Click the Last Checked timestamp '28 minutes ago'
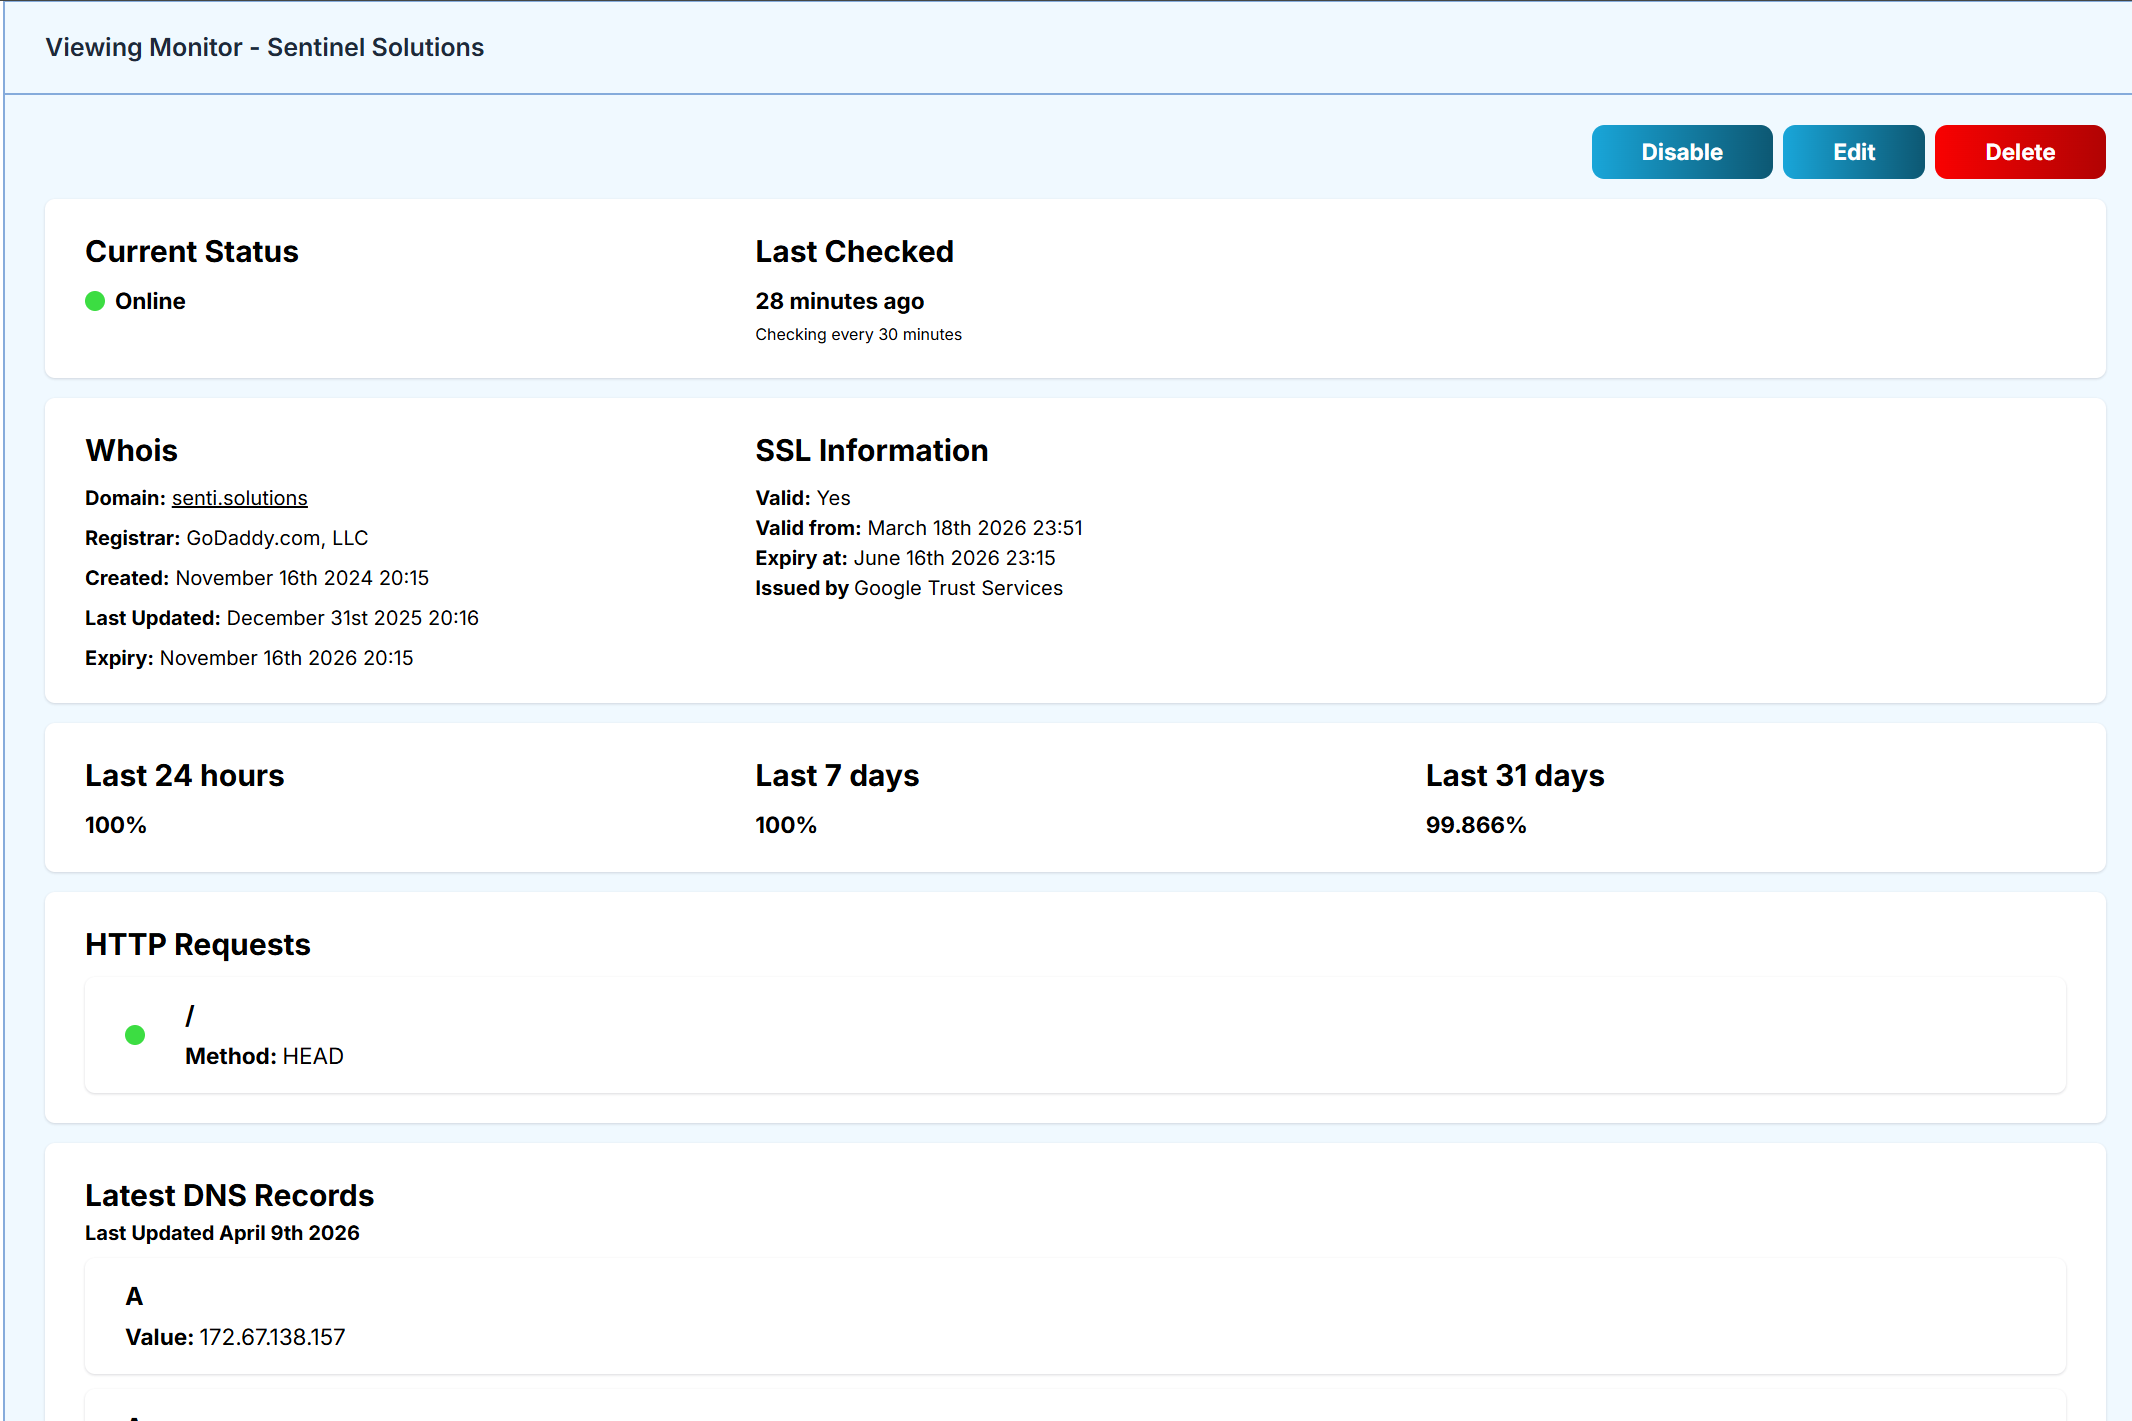 pos(840,301)
